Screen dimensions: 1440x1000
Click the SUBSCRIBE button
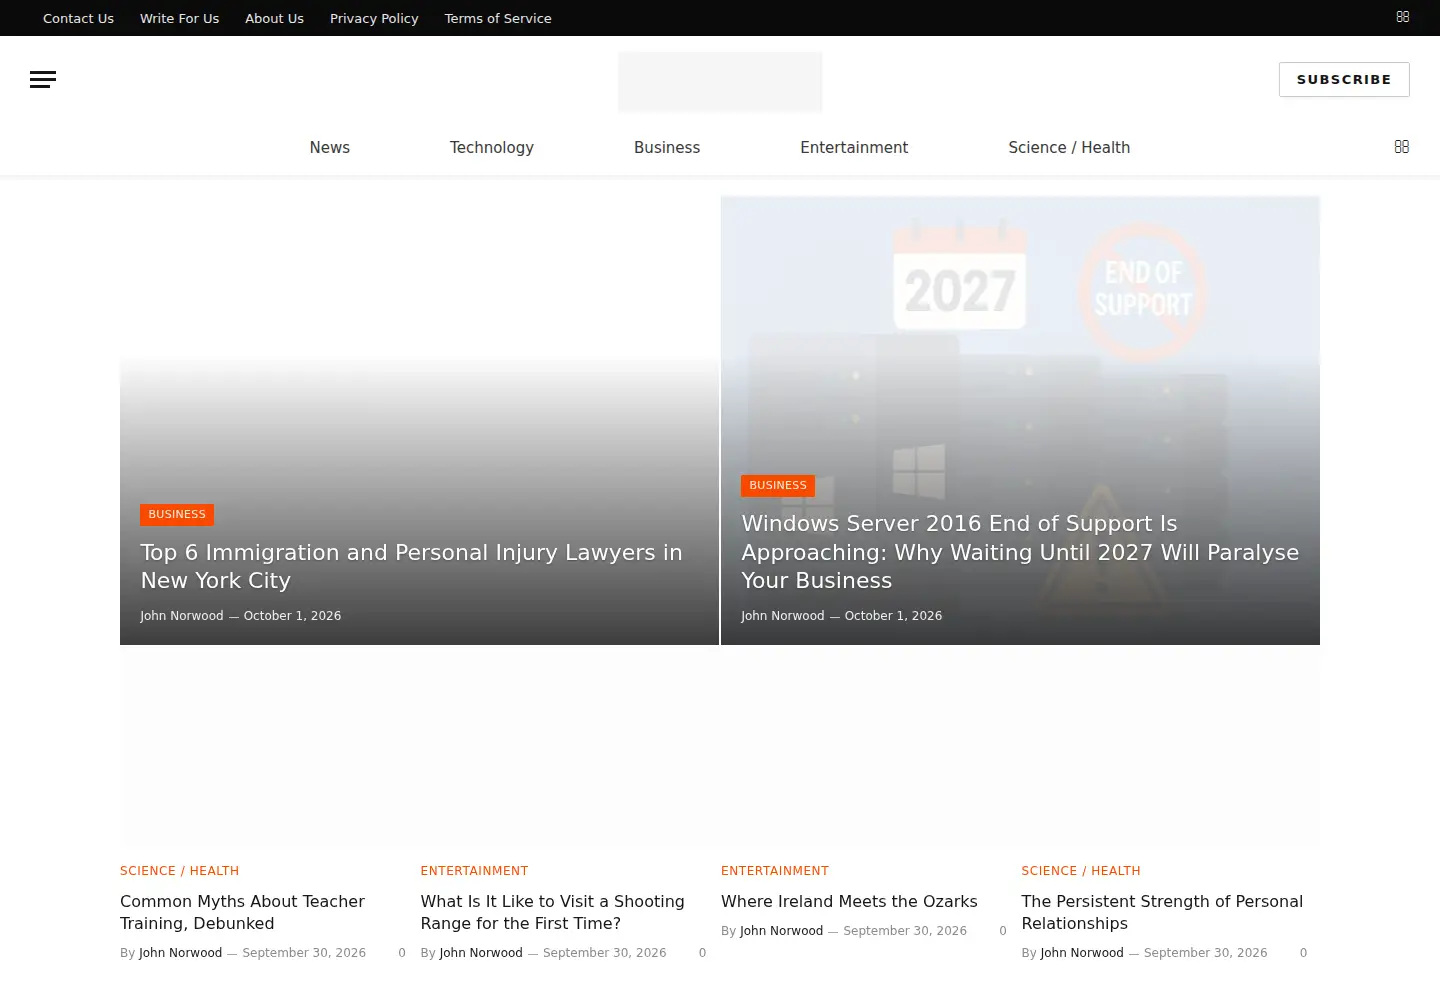(x=1344, y=80)
